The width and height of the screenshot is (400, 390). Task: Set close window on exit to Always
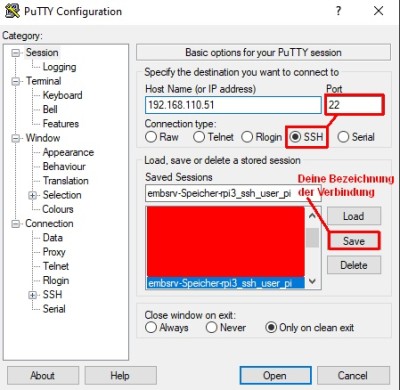(x=167, y=327)
